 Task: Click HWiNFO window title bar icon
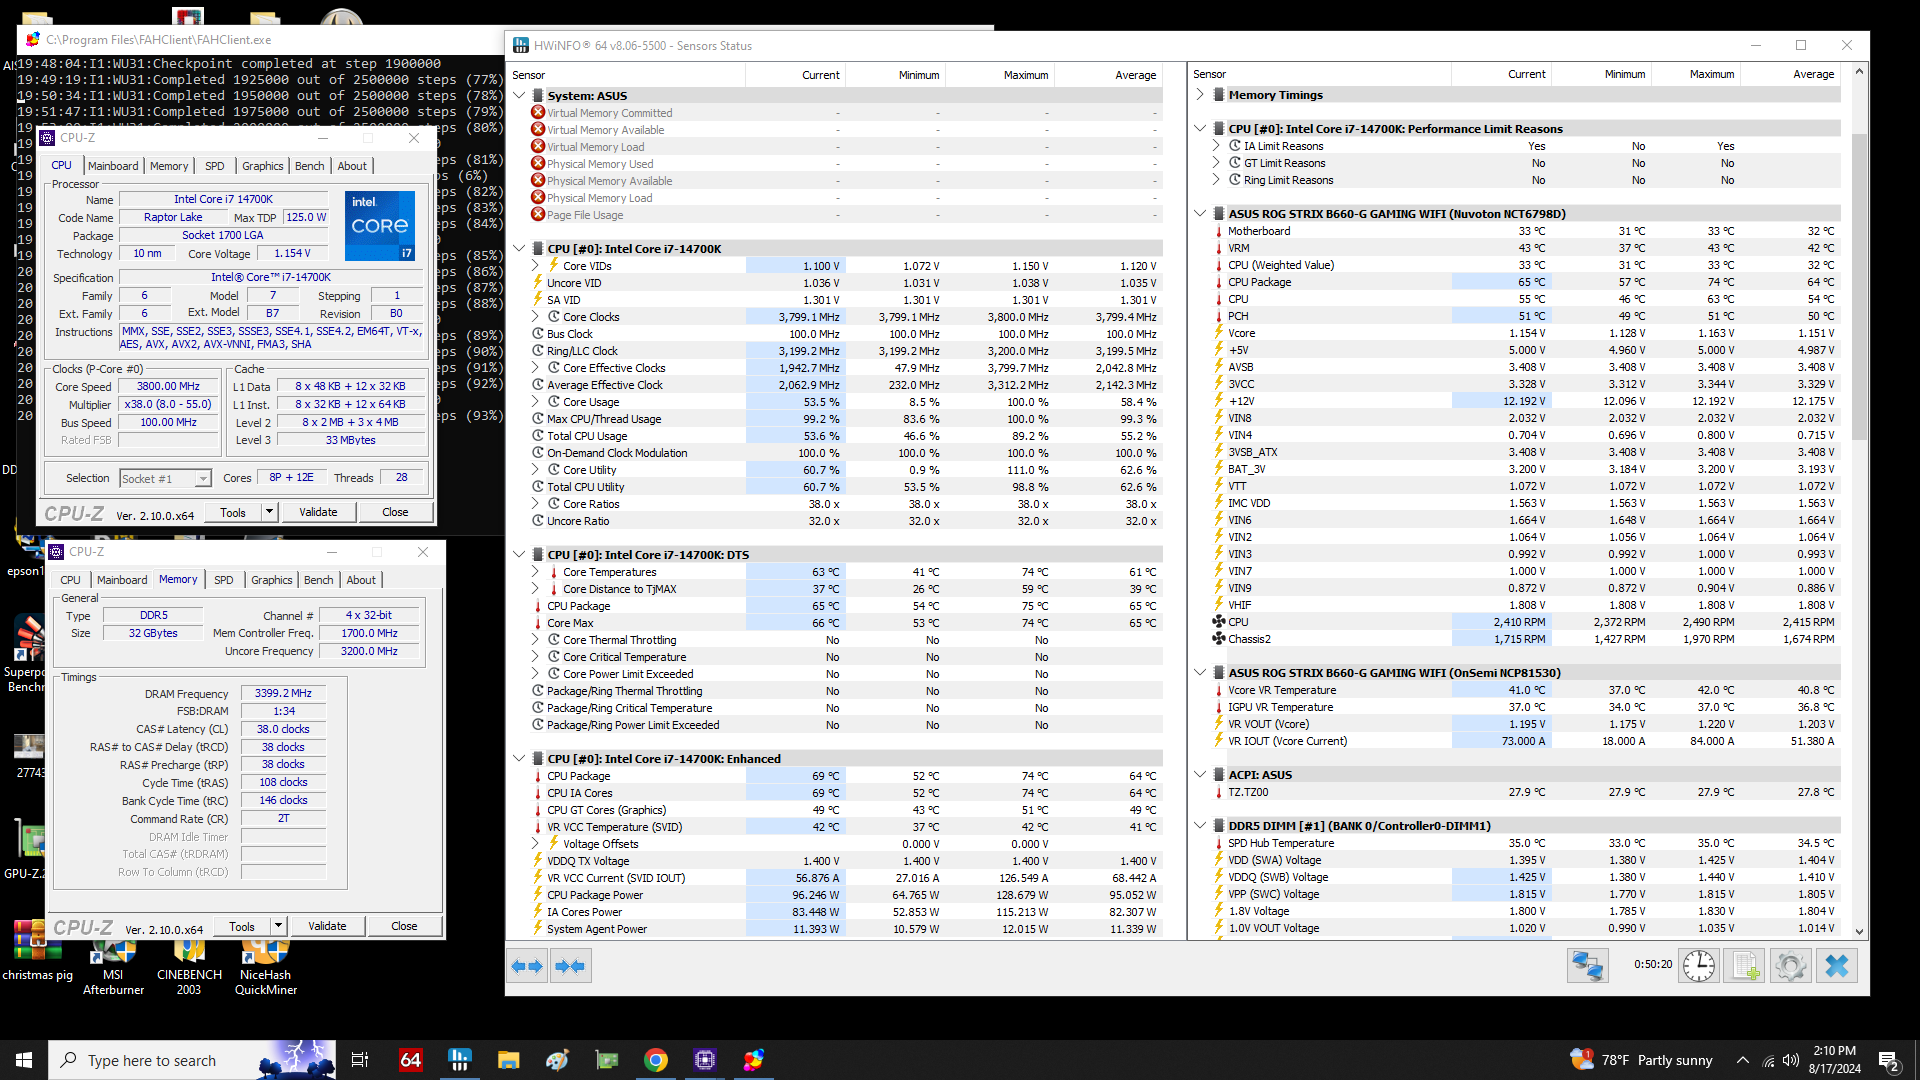521,45
